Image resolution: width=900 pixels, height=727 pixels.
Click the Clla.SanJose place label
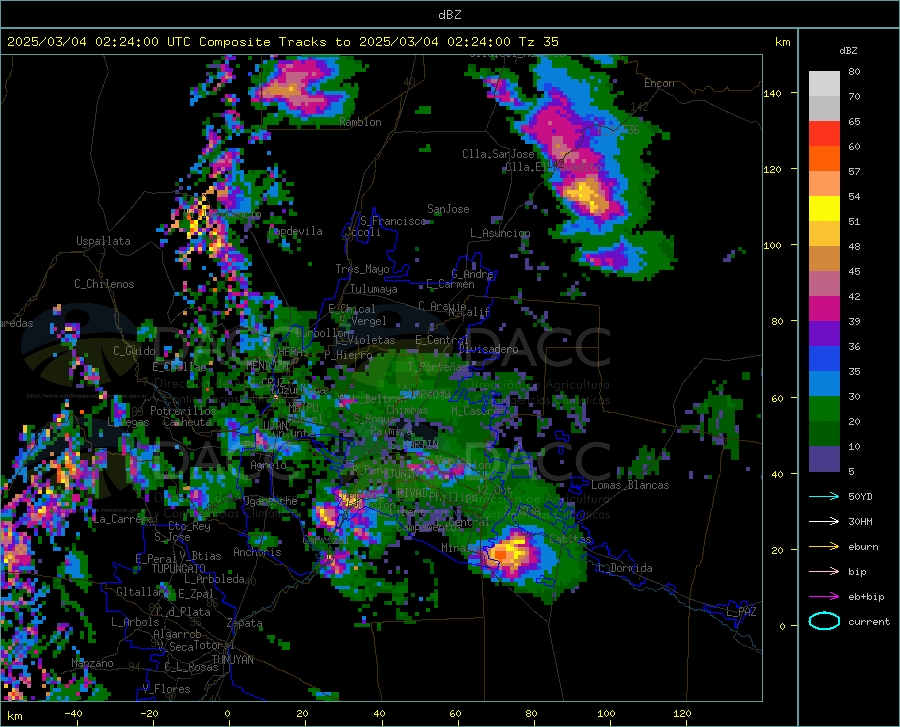point(498,154)
